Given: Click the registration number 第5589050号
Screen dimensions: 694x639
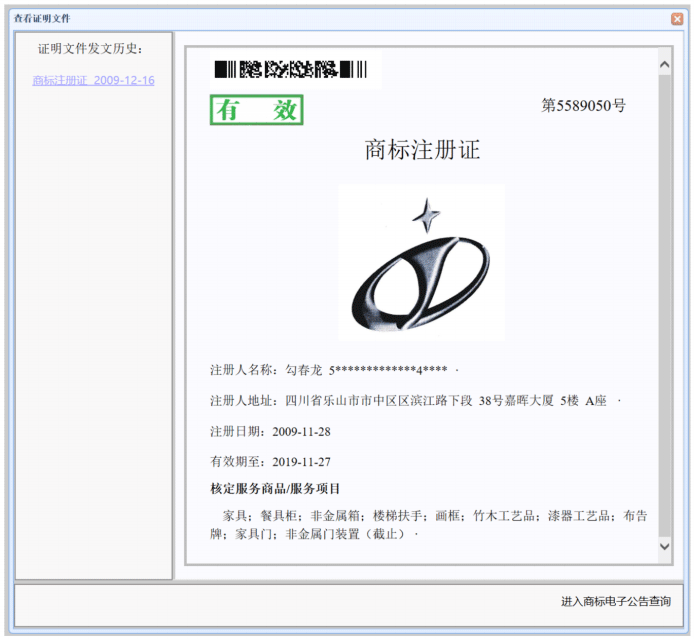Looking at the screenshot, I should coord(583,105).
